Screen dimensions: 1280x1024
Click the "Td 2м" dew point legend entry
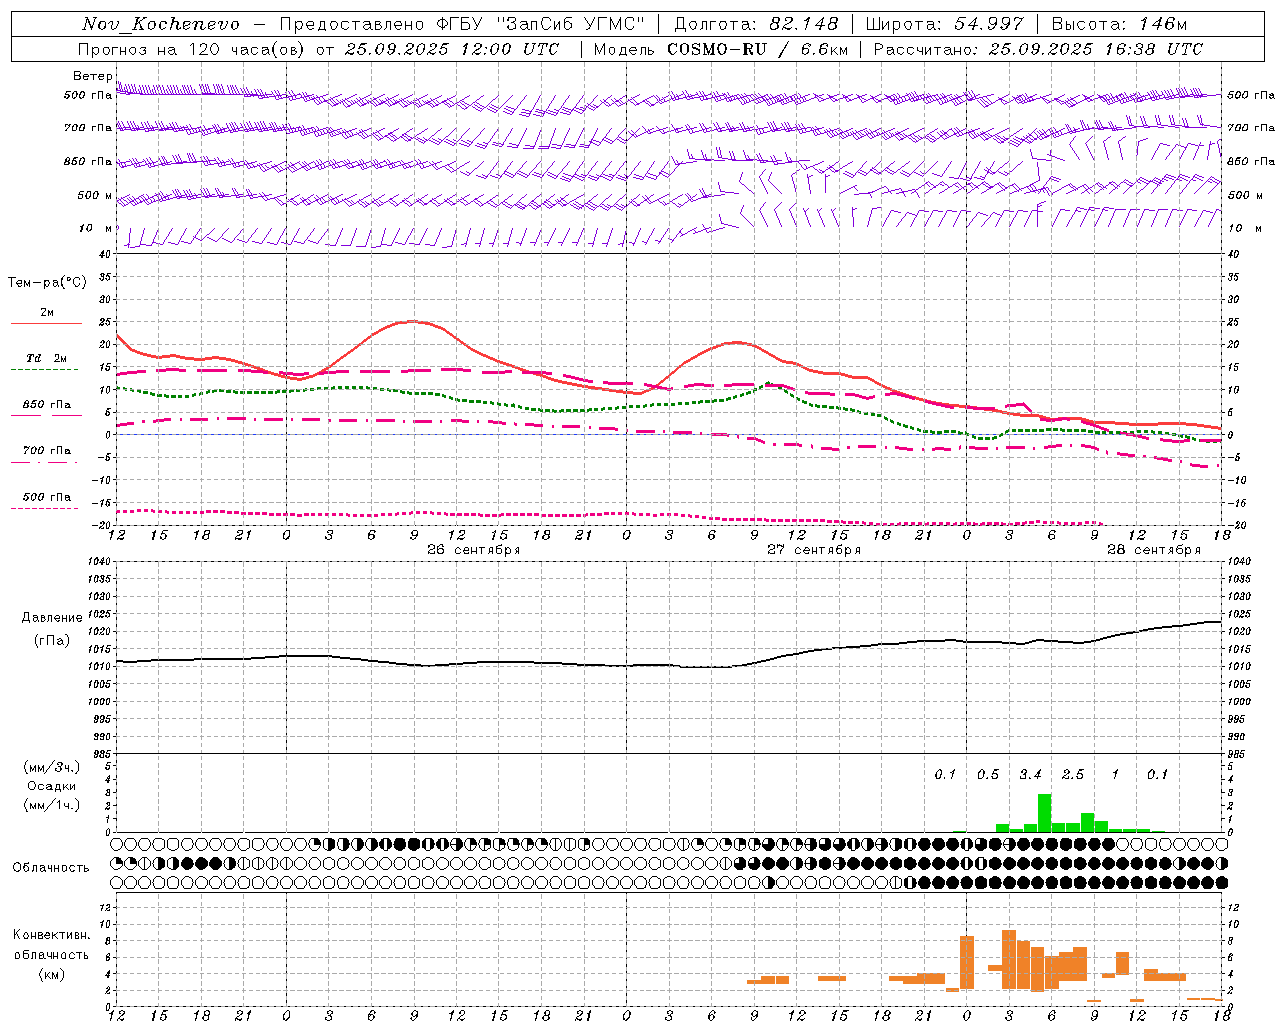[x=47, y=358]
